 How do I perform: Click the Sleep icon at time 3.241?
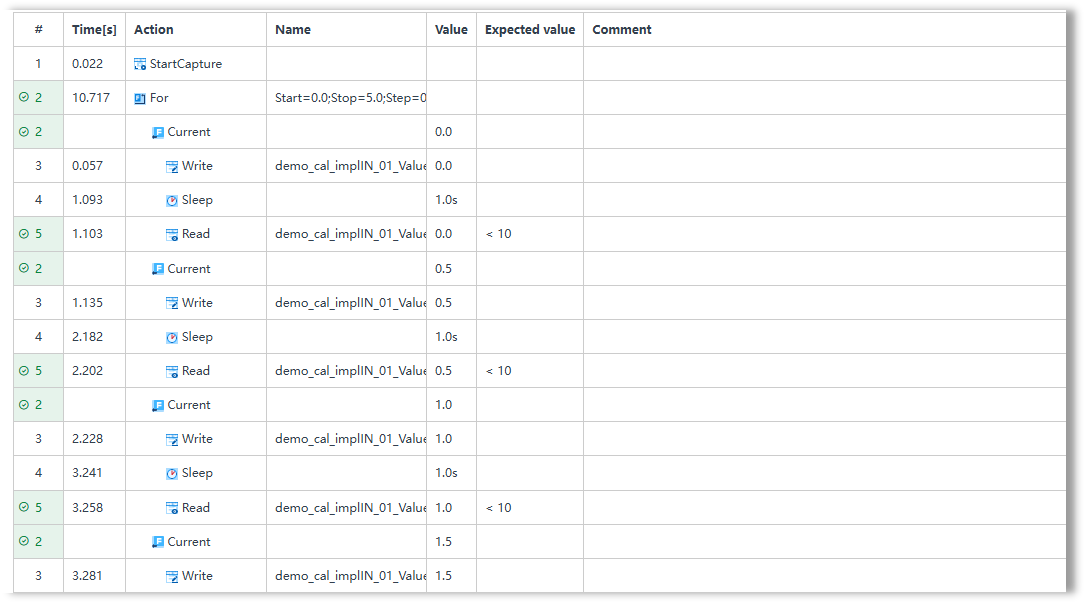(172, 473)
